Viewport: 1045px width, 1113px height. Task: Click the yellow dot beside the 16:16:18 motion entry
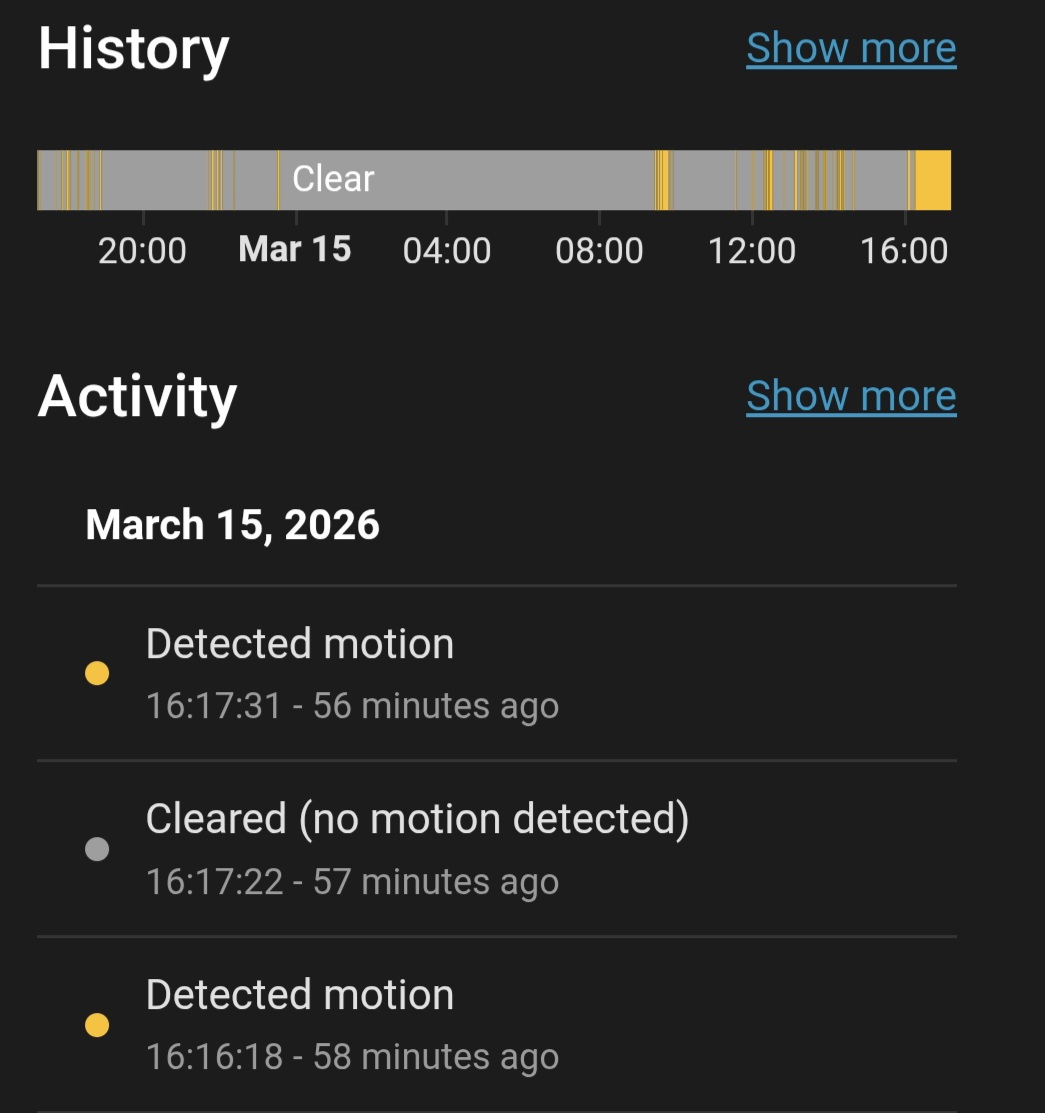coord(97,1025)
